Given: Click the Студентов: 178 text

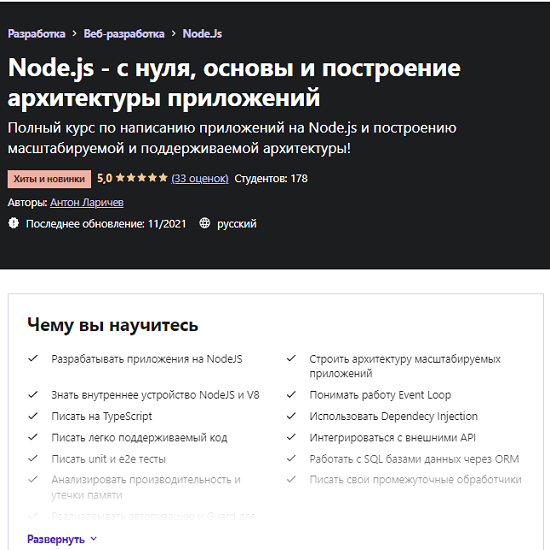Looking at the screenshot, I should point(271,179).
